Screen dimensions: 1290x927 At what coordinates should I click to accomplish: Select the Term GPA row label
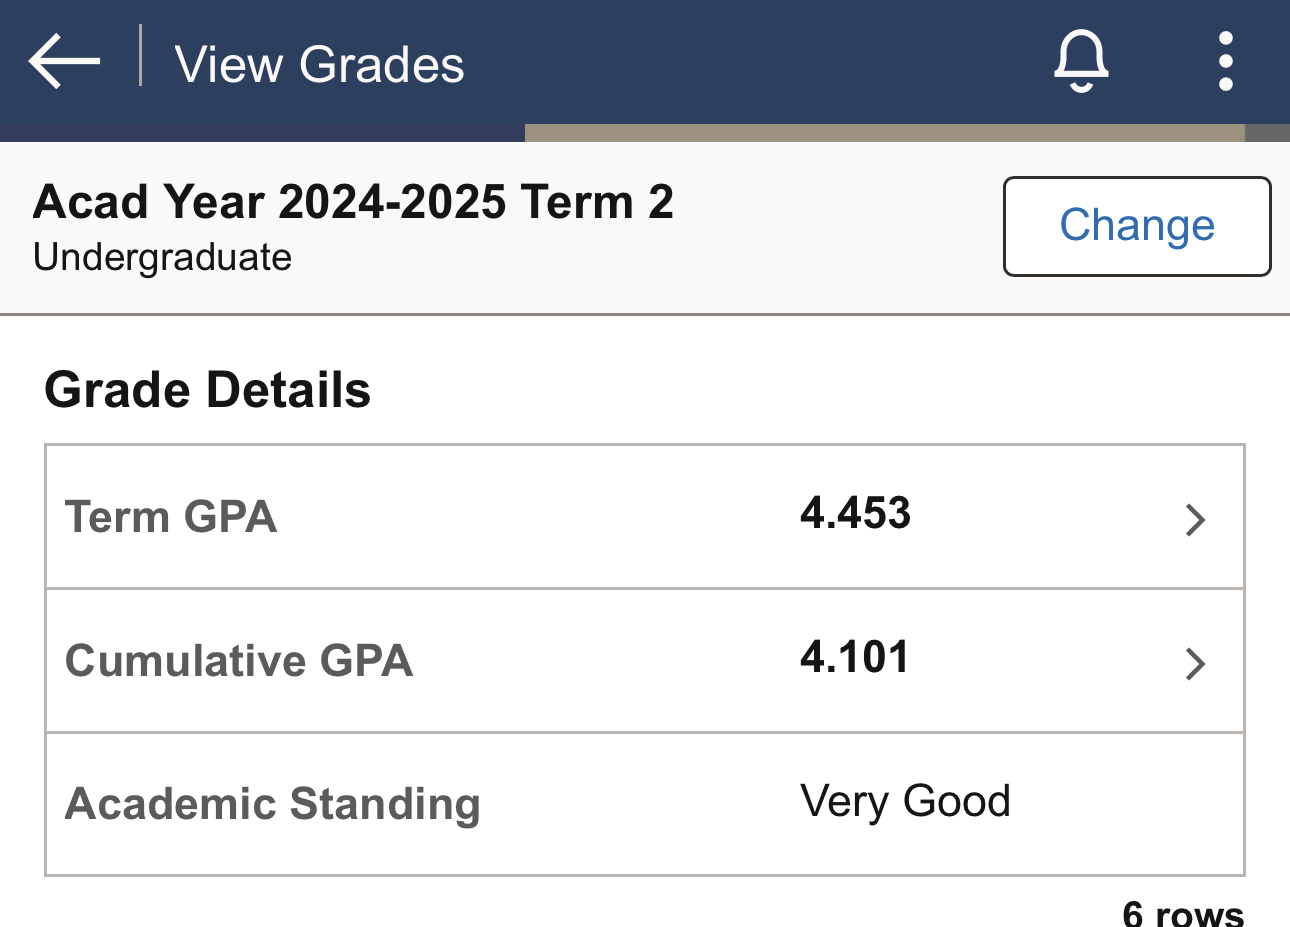(x=171, y=517)
